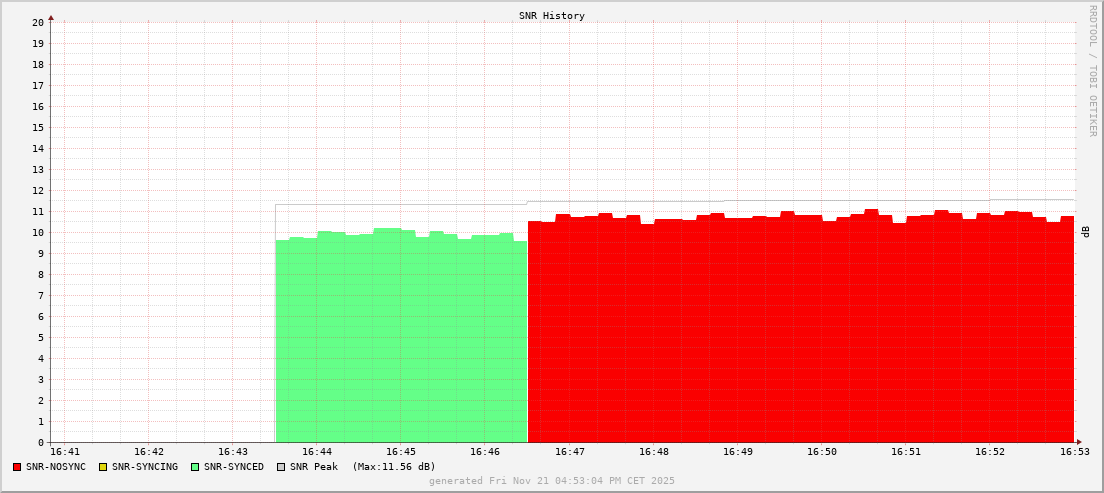Image resolution: width=1104 pixels, height=493 pixels.
Task: Click the 16:47 time axis label
Action: (569, 453)
